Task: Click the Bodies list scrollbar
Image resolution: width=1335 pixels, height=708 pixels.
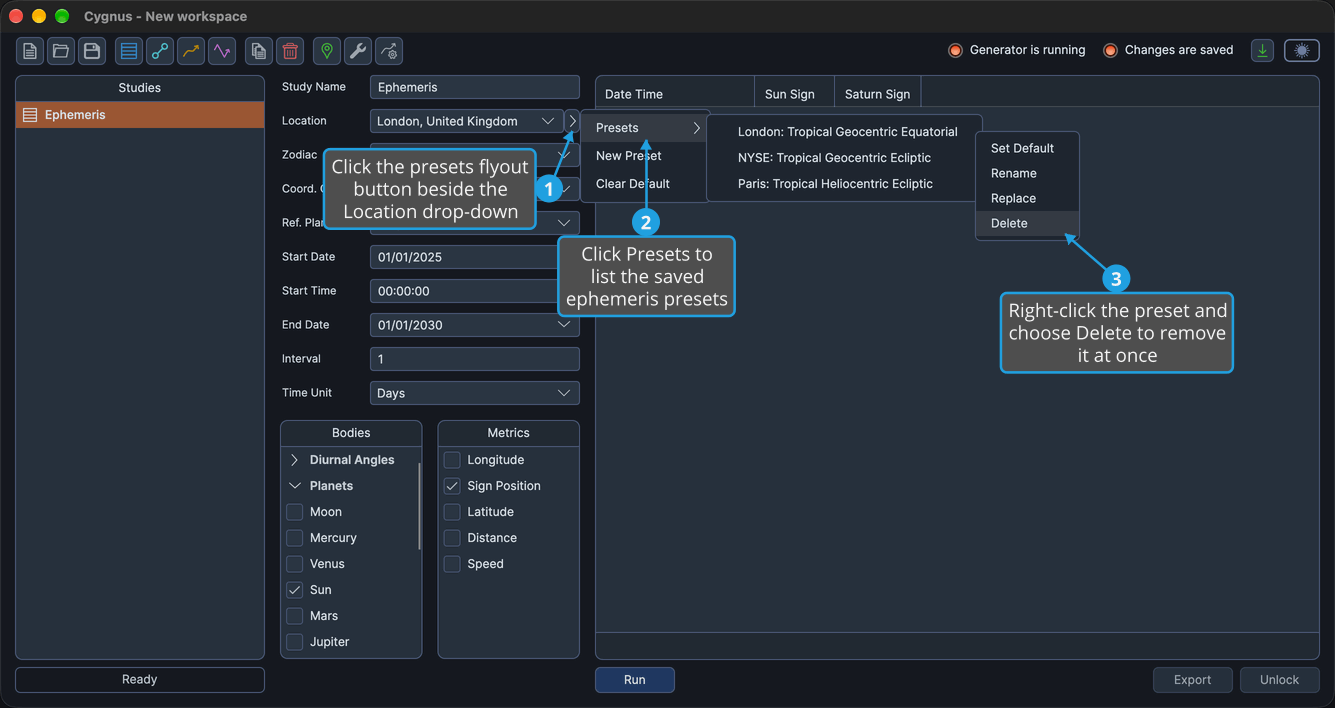Action: point(419,505)
